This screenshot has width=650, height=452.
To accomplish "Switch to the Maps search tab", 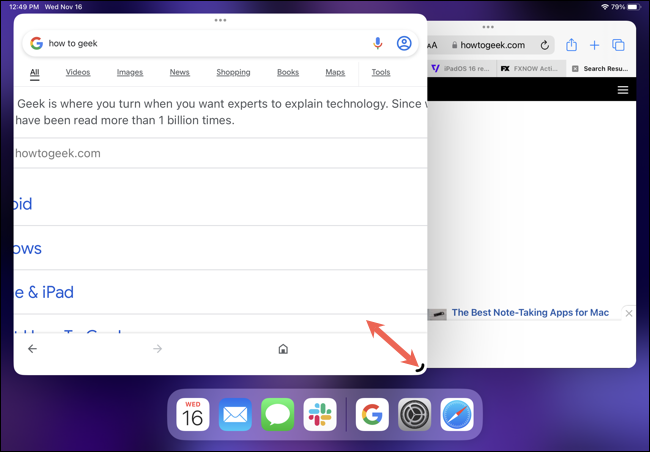I will pos(335,72).
